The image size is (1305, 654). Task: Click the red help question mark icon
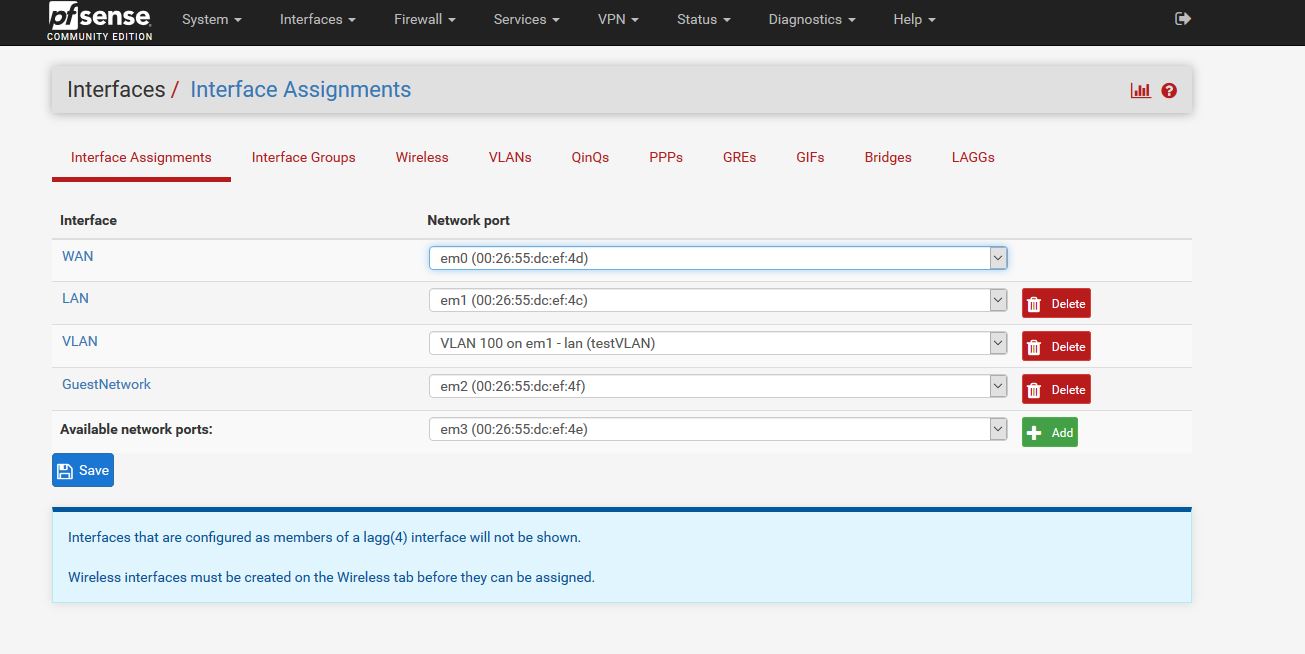(x=1169, y=91)
